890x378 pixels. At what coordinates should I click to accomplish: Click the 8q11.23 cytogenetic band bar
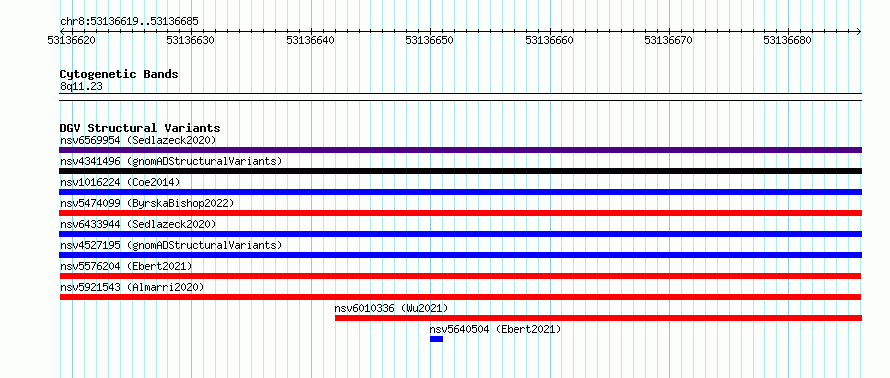460,96
